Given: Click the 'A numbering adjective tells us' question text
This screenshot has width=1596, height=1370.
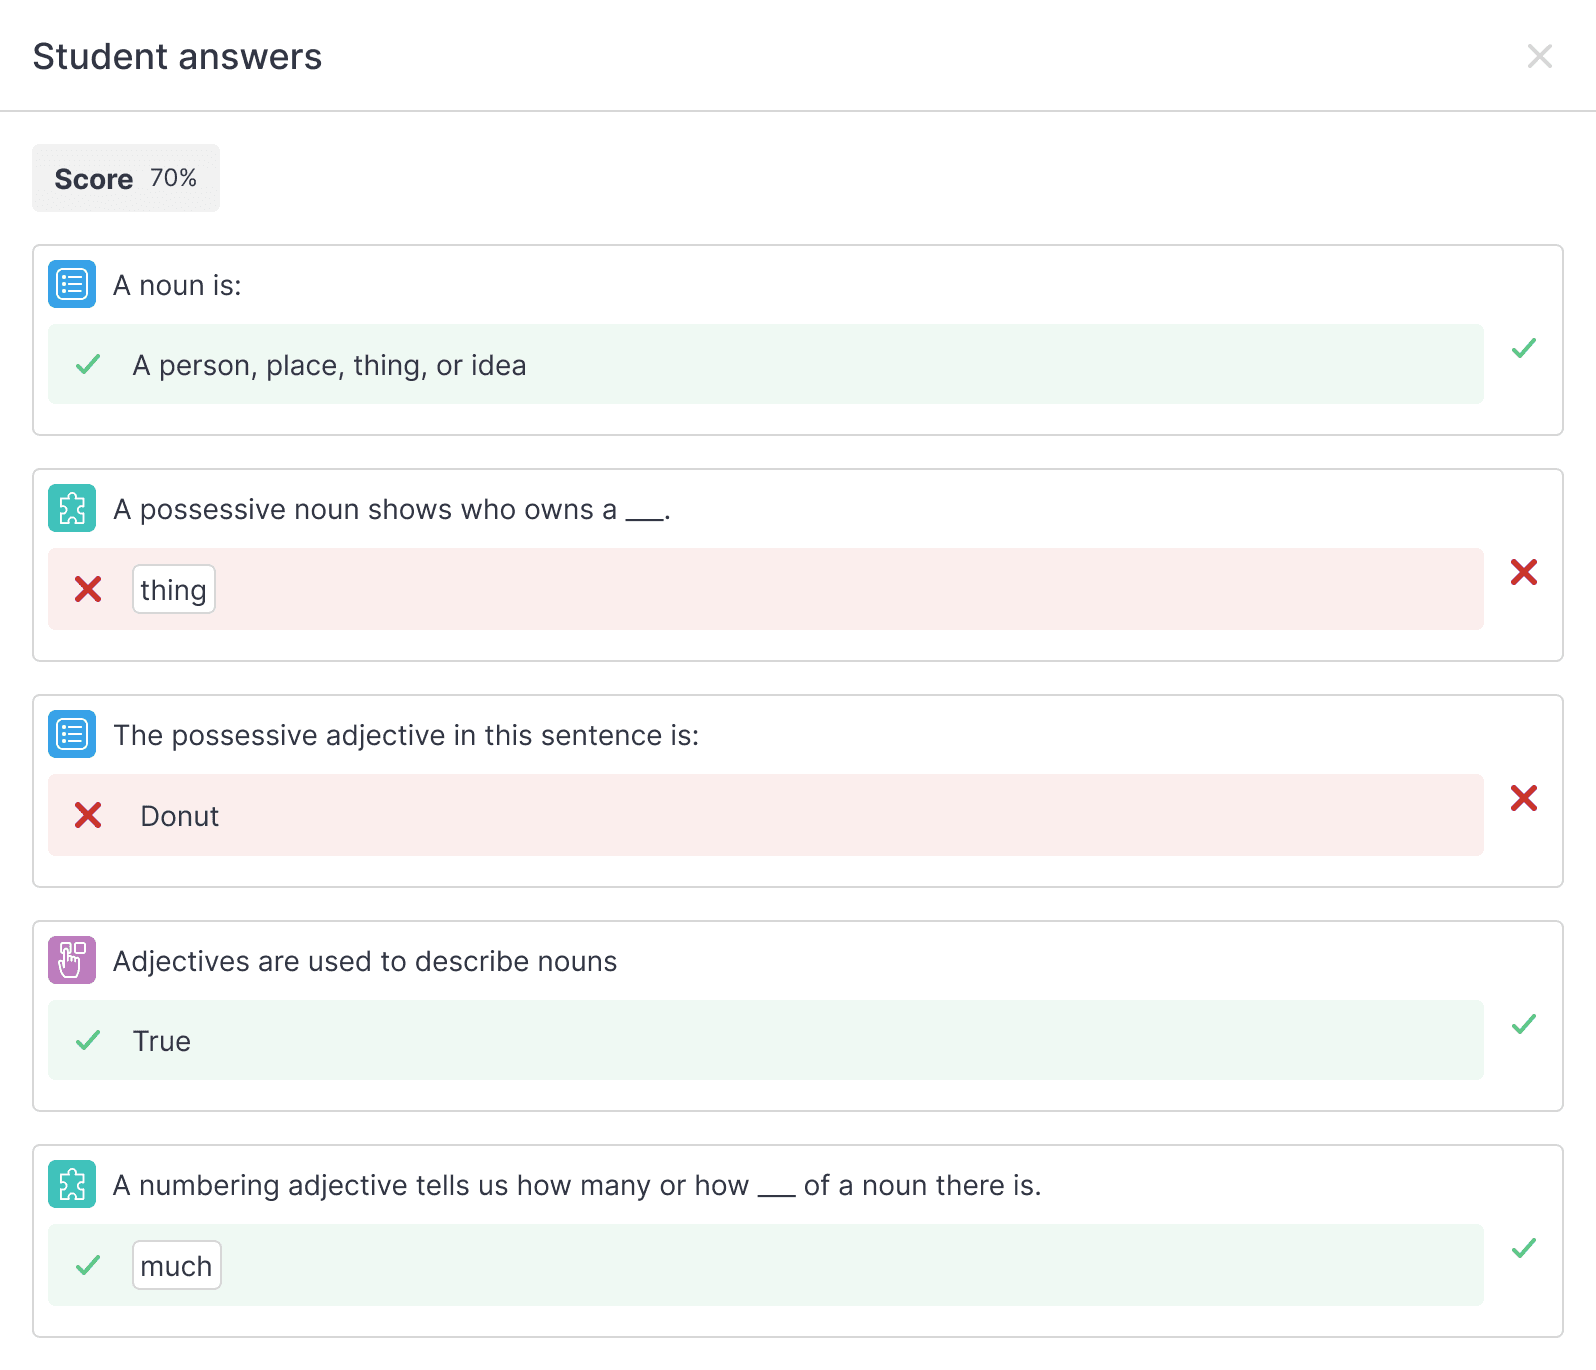Looking at the screenshot, I should coord(577,1185).
